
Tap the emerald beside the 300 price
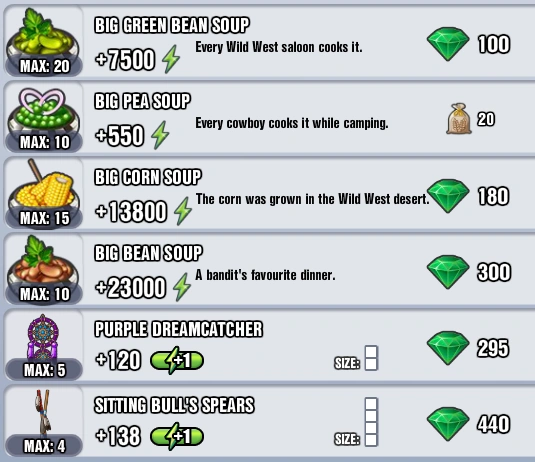click(x=448, y=272)
